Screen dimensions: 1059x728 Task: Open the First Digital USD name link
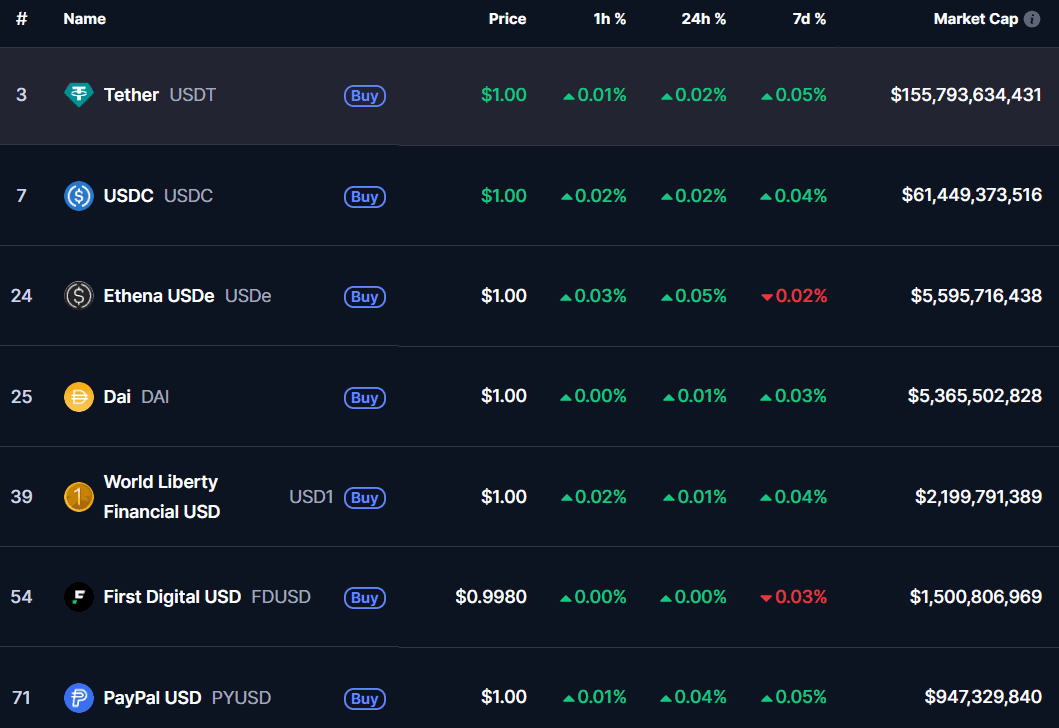point(172,597)
